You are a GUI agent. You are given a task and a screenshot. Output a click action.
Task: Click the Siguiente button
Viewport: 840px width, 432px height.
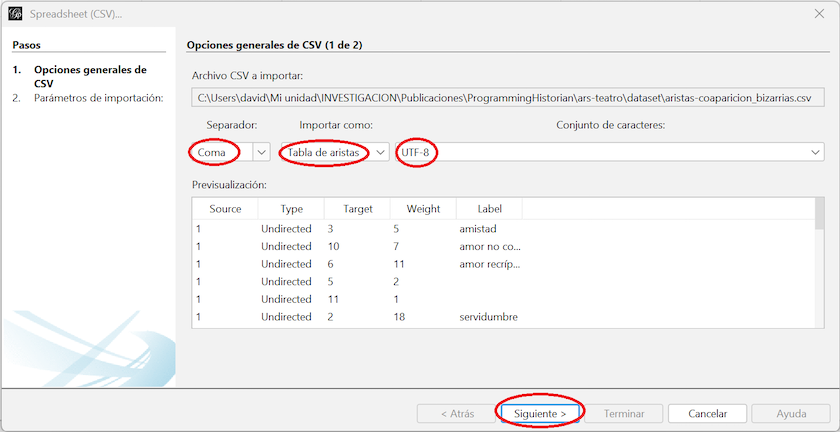(539, 413)
